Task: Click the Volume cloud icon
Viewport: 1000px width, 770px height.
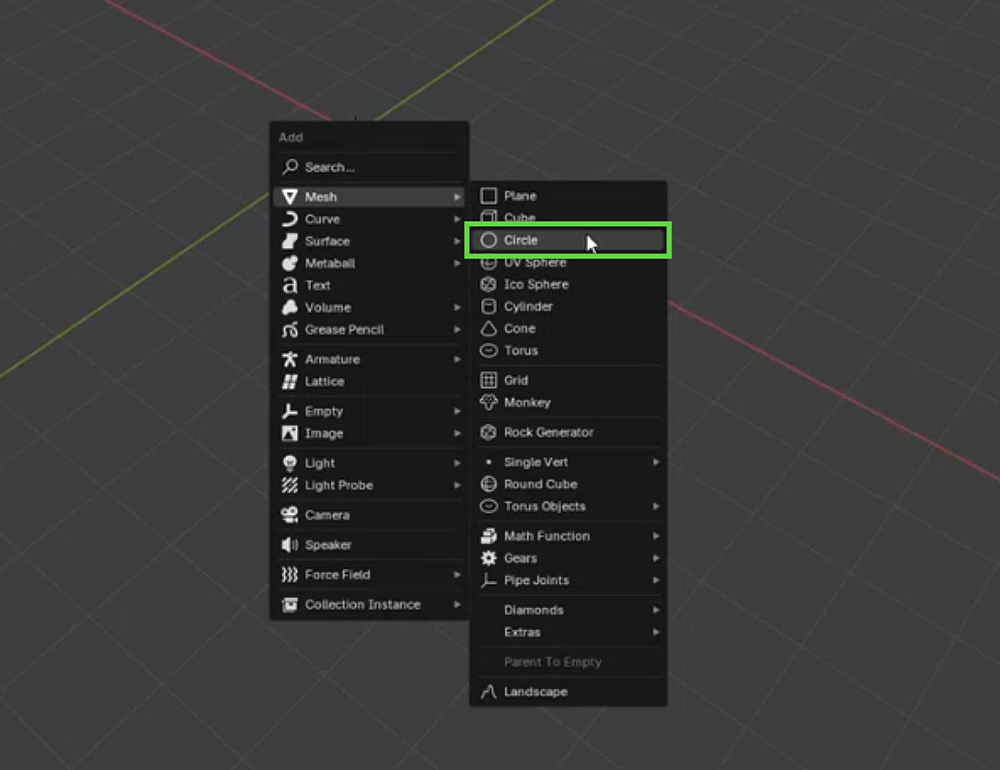Action: pyautogui.click(x=290, y=307)
